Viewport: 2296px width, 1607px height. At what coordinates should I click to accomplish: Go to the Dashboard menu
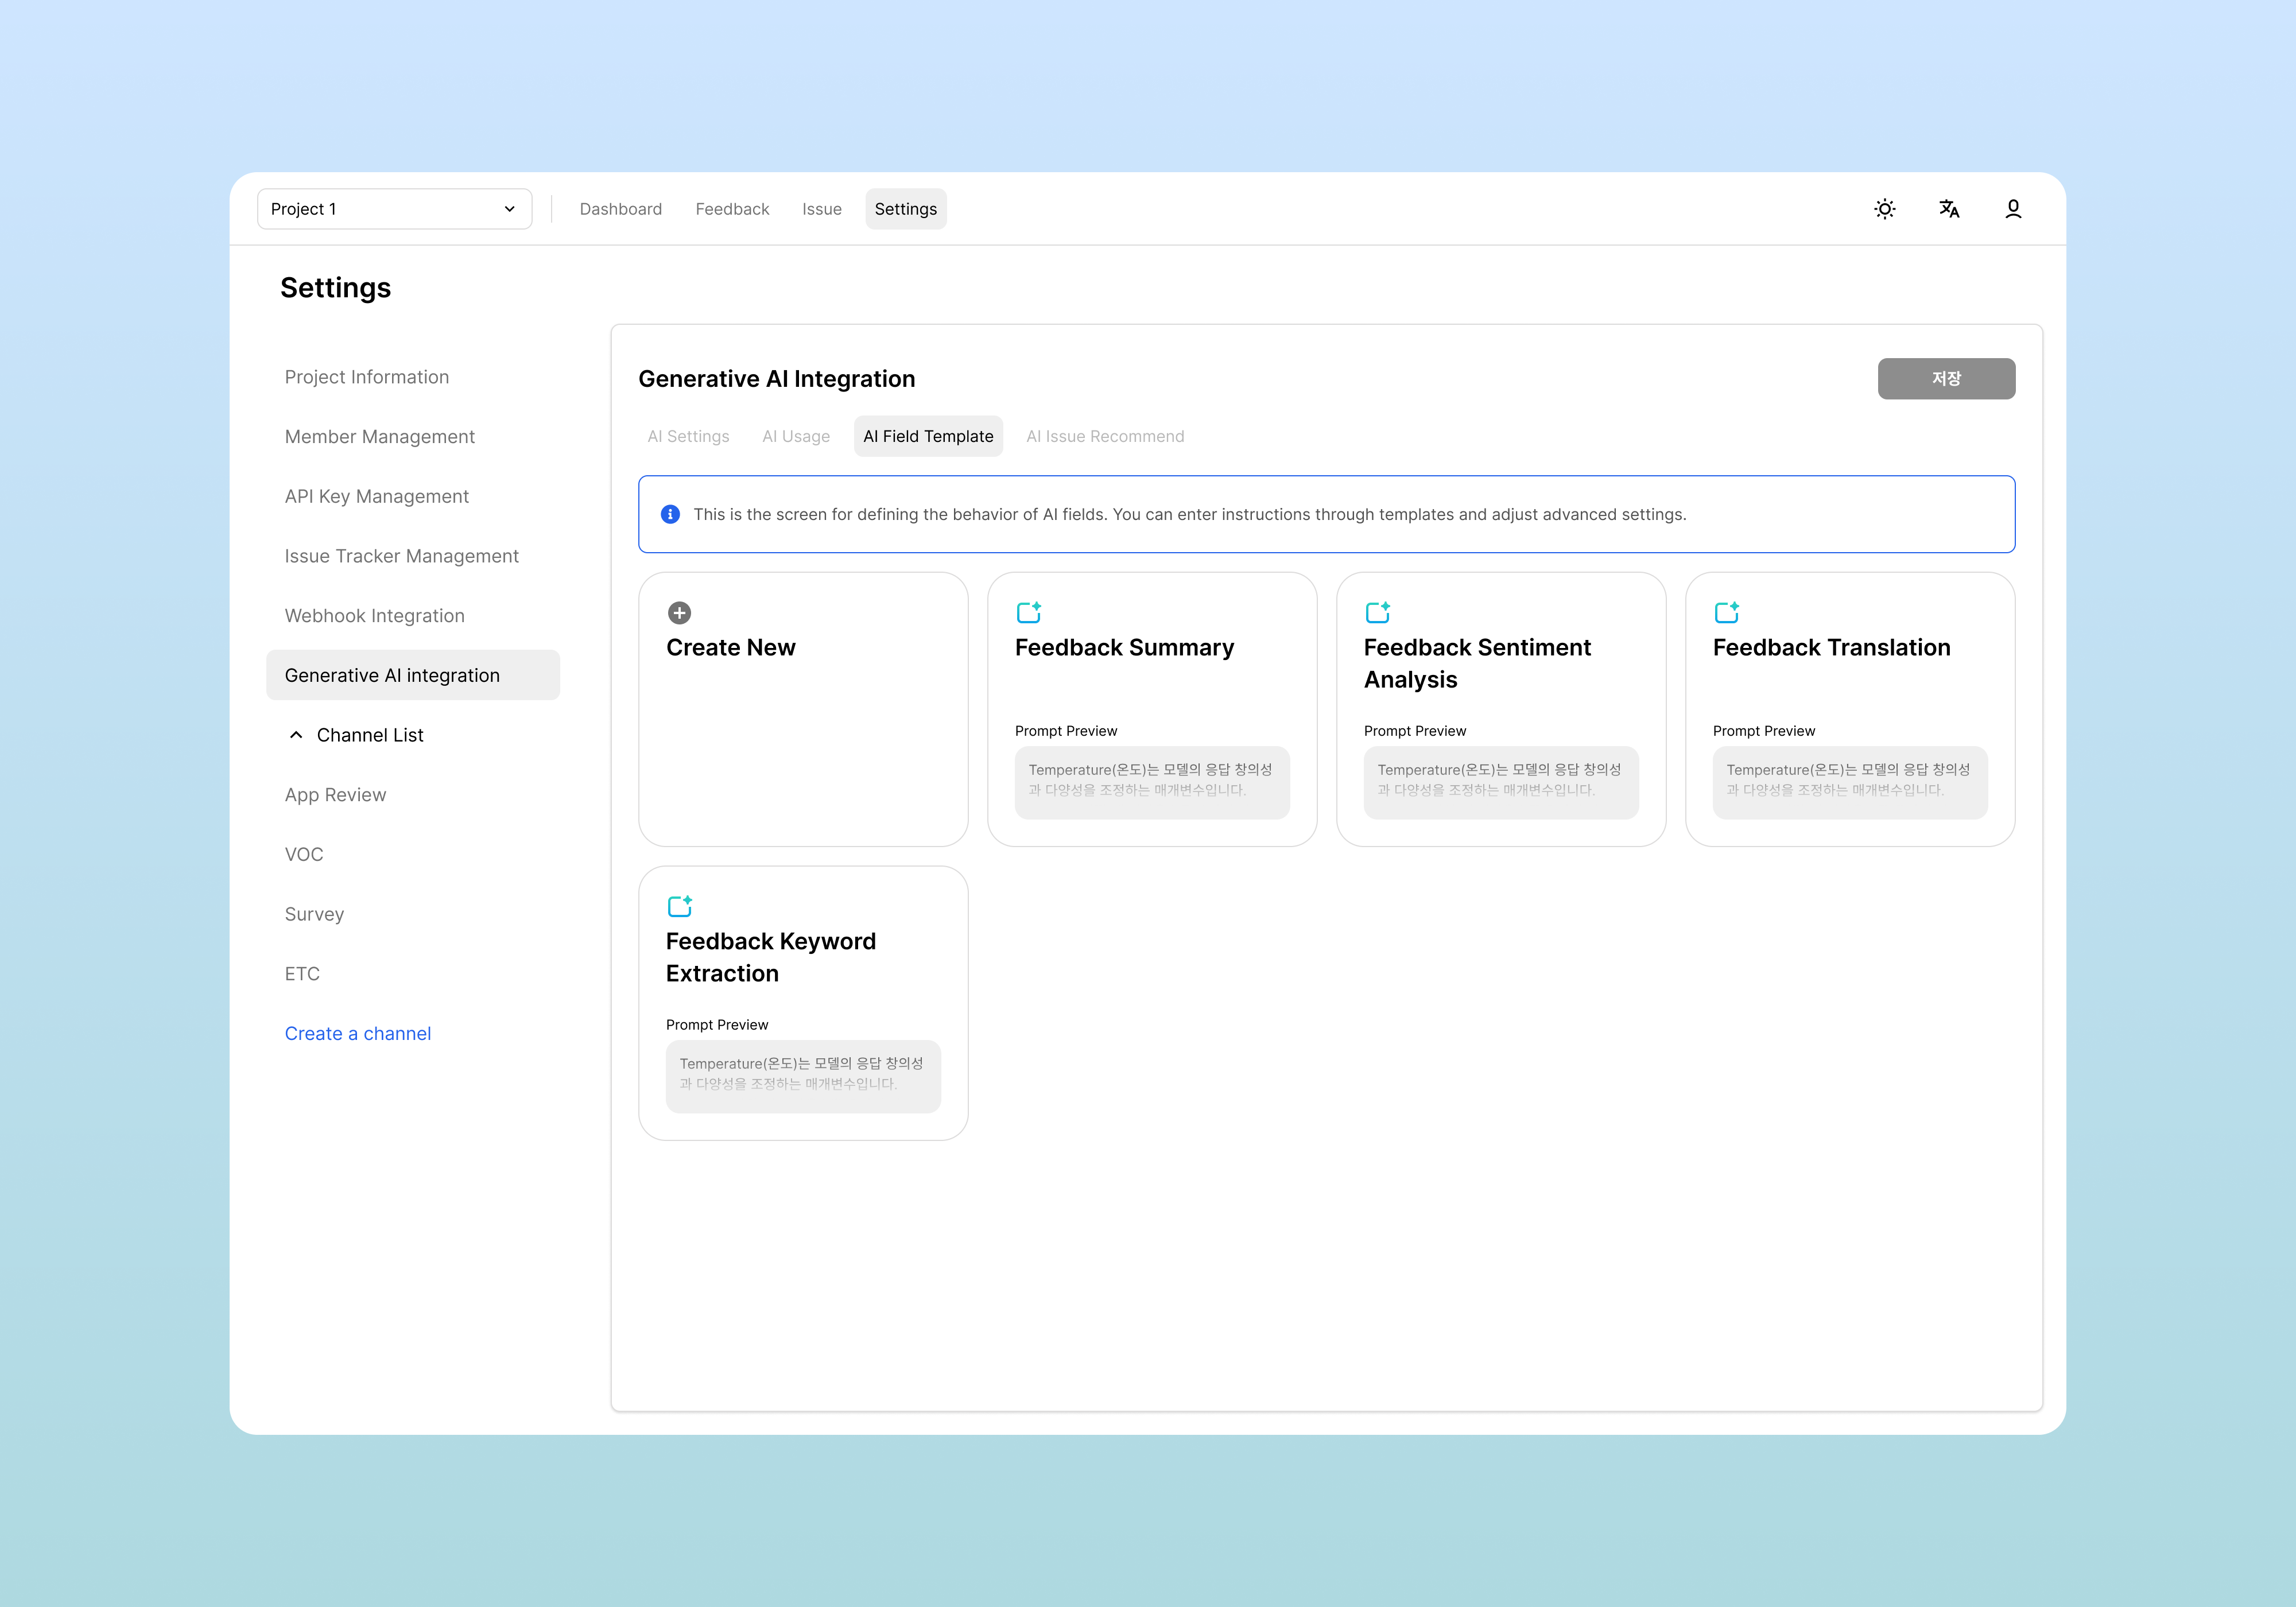point(620,209)
